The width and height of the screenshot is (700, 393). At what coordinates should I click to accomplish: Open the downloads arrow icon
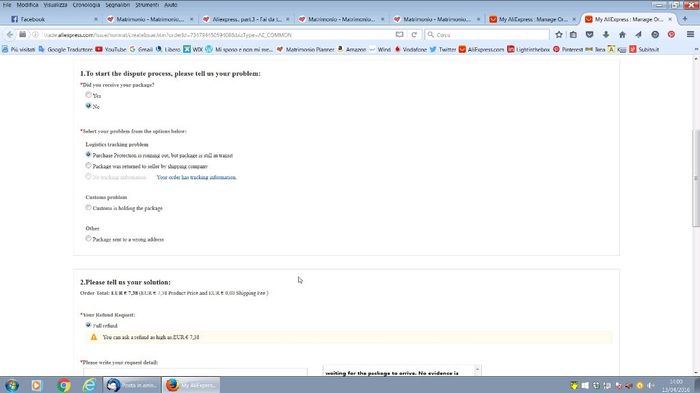click(x=606, y=34)
